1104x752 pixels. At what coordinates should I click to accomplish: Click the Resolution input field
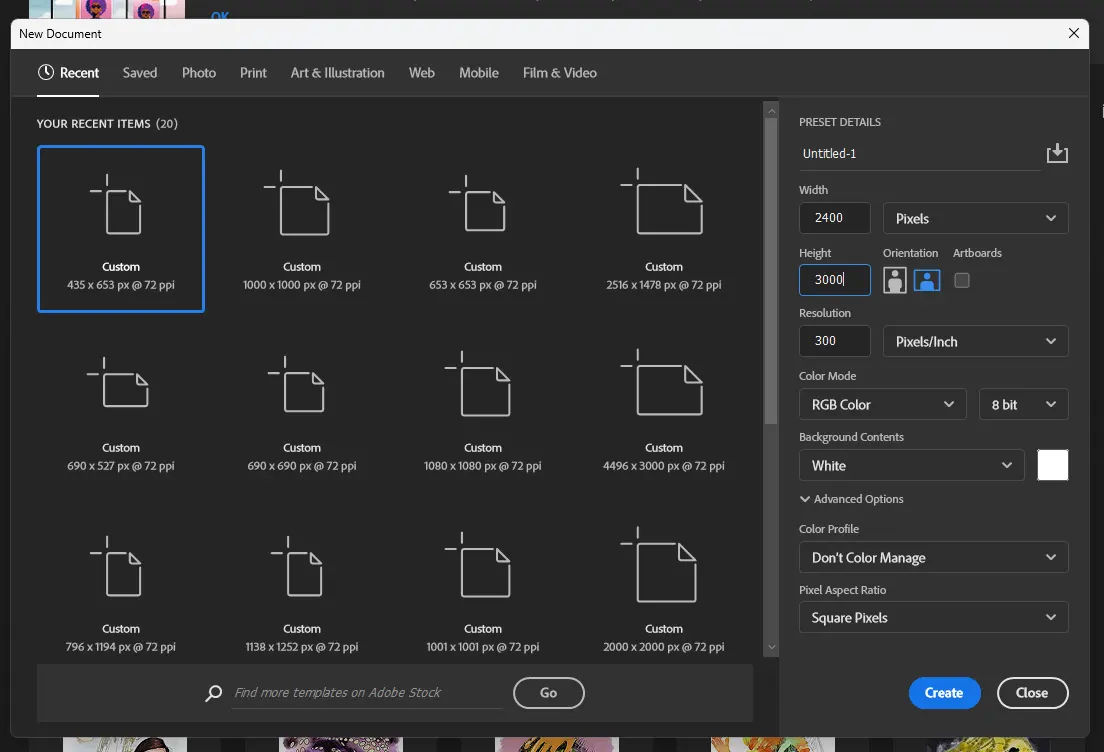pos(834,341)
